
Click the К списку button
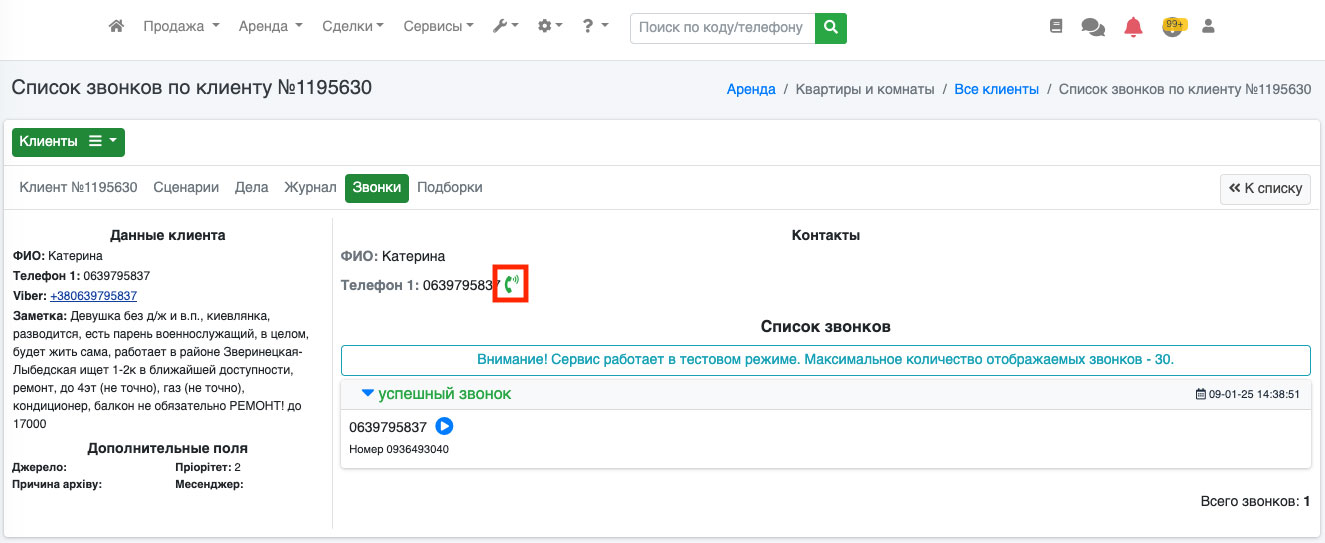pyautogui.click(x=1265, y=188)
